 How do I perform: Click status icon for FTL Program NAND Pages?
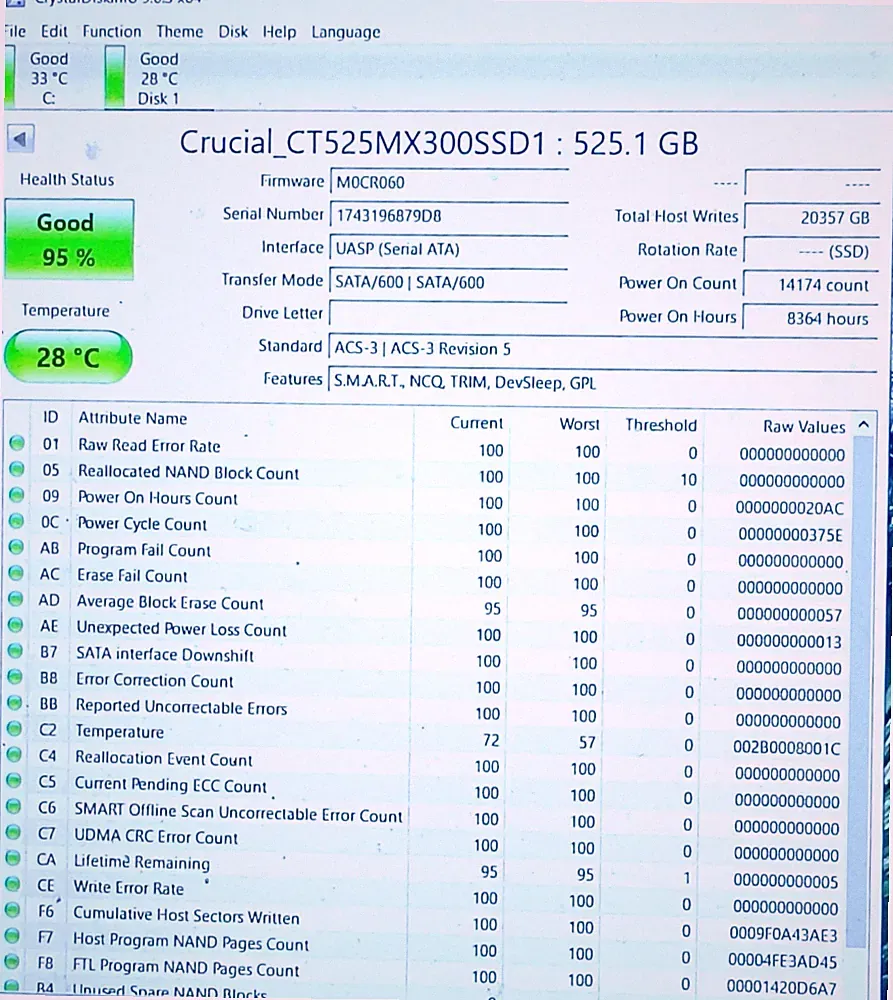[11, 962]
